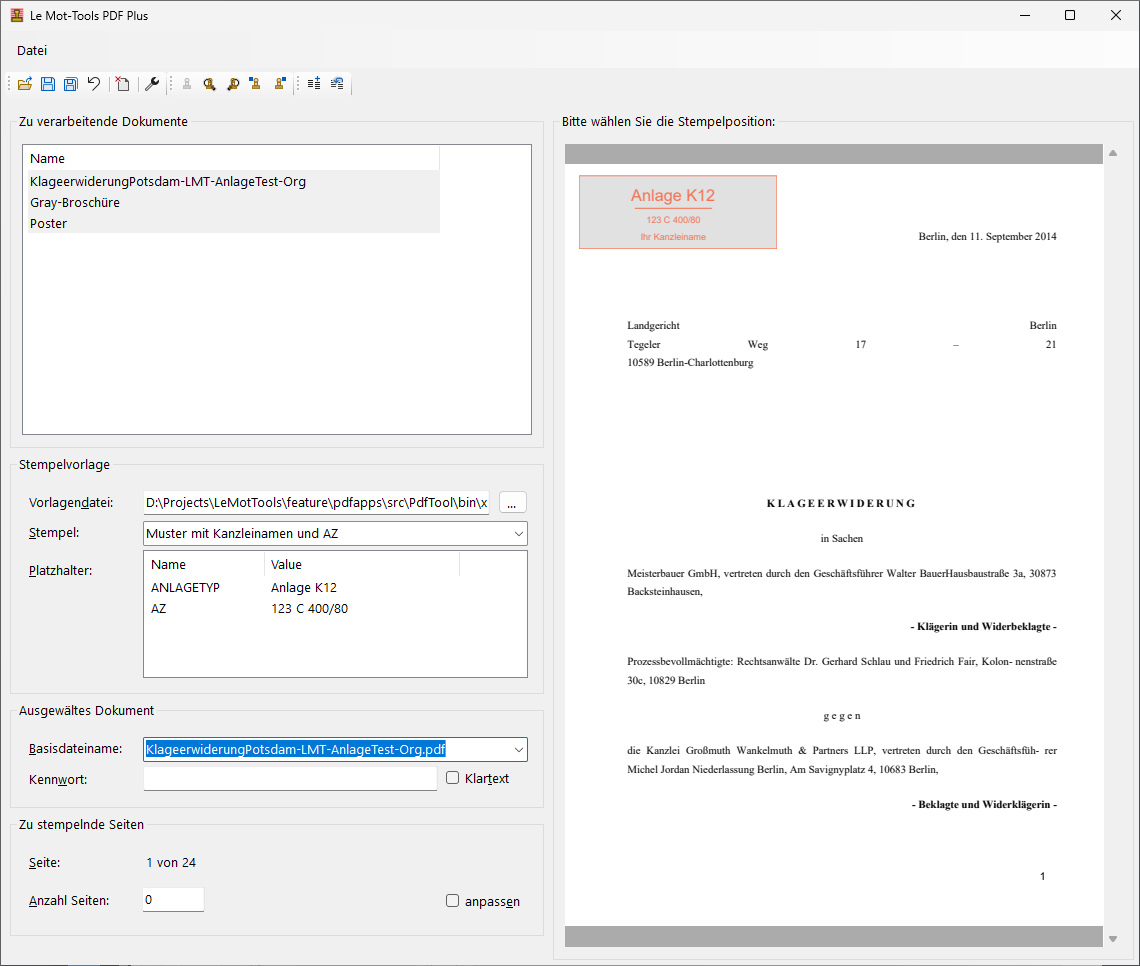Screen dimensions: 1140x966
Task: Toggle the anpassen checkbox
Action: tap(453, 901)
